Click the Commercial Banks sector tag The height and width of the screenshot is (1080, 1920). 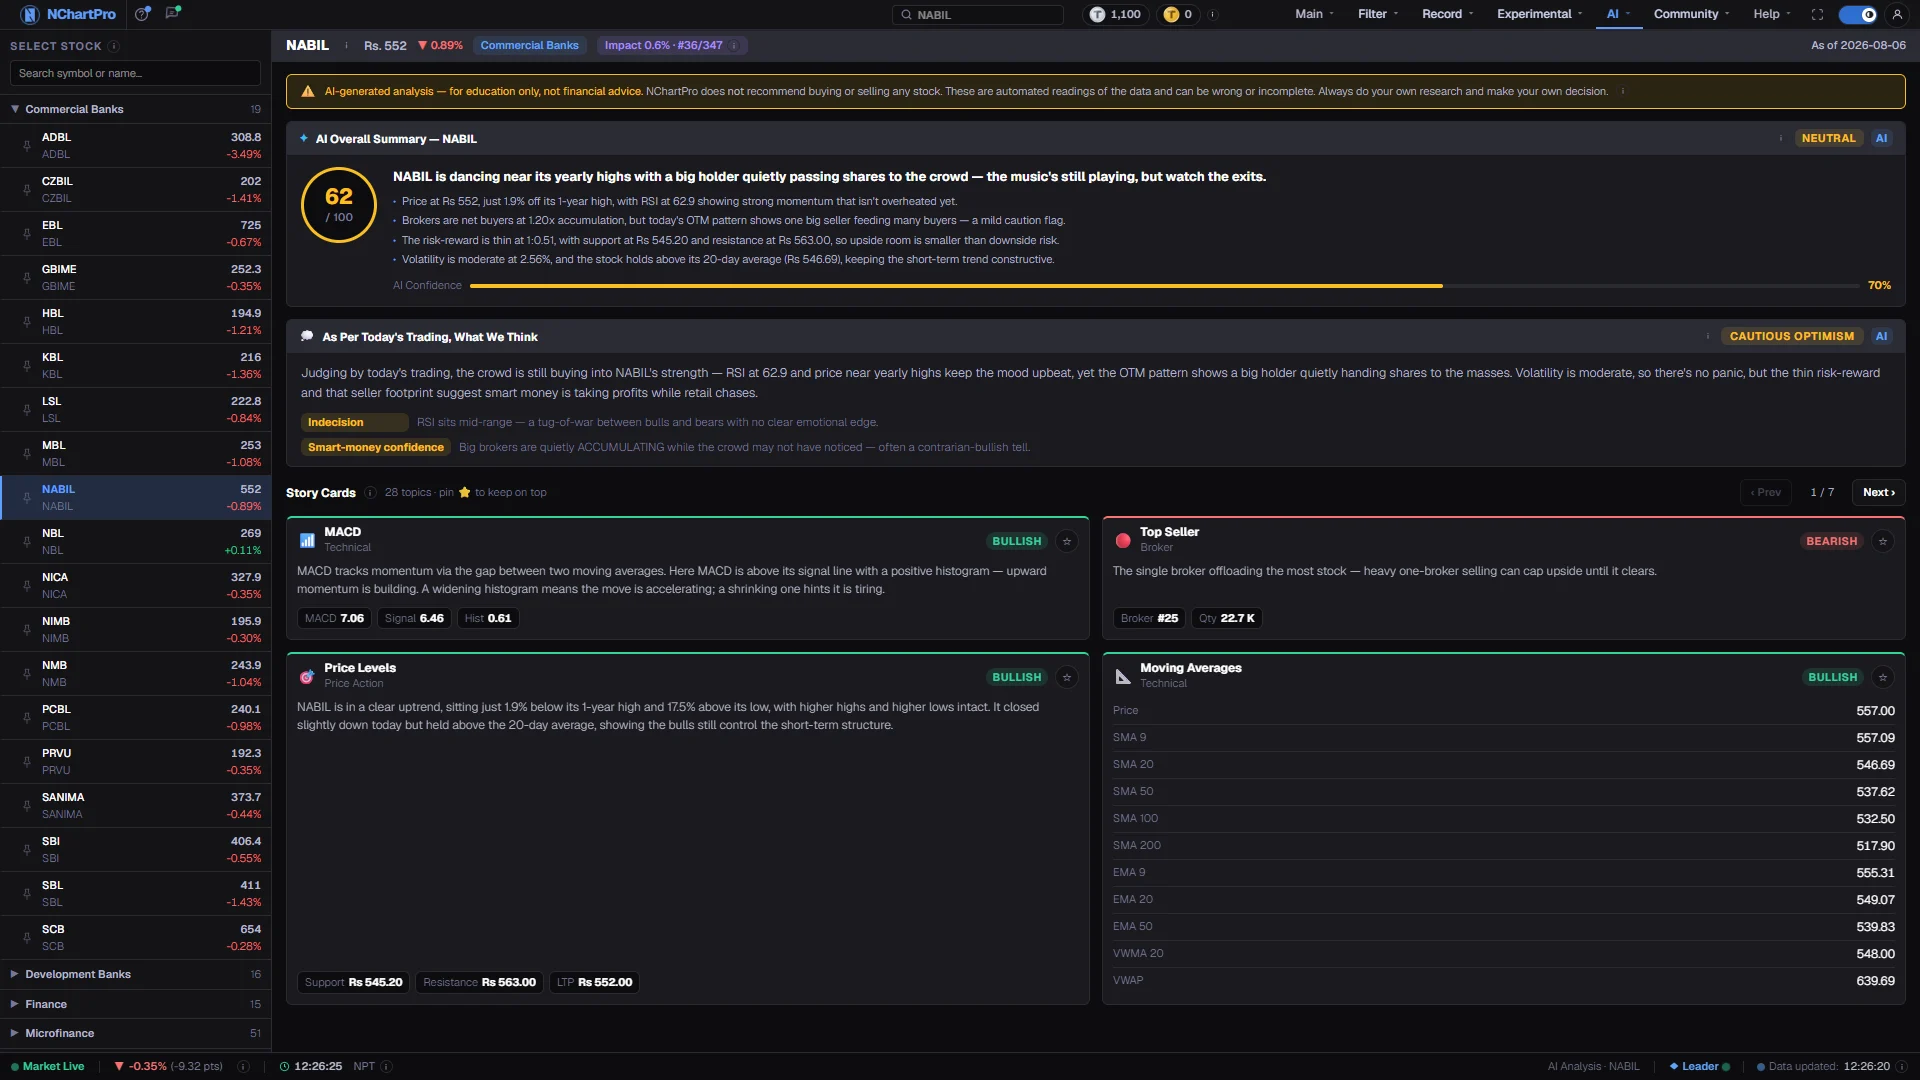click(529, 45)
